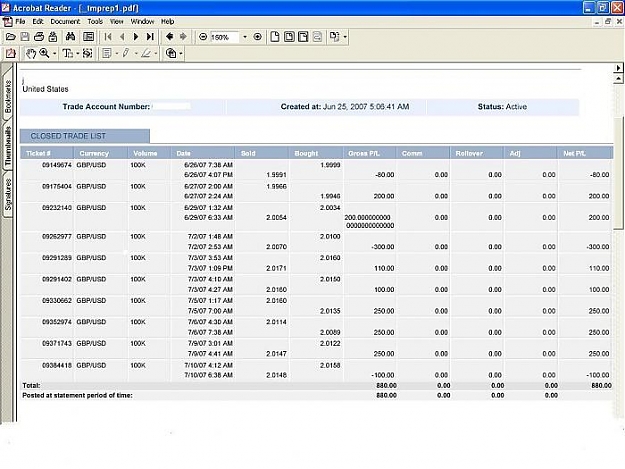Expand the signature tool dropdown arrow
Viewport: 625px width, 469px height.
coord(181,53)
